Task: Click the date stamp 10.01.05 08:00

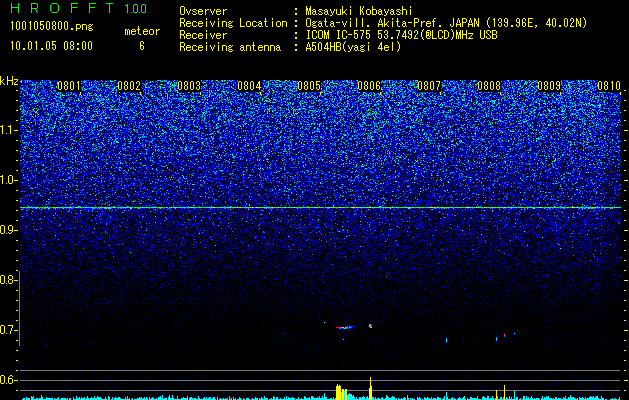Action: [x=51, y=46]
